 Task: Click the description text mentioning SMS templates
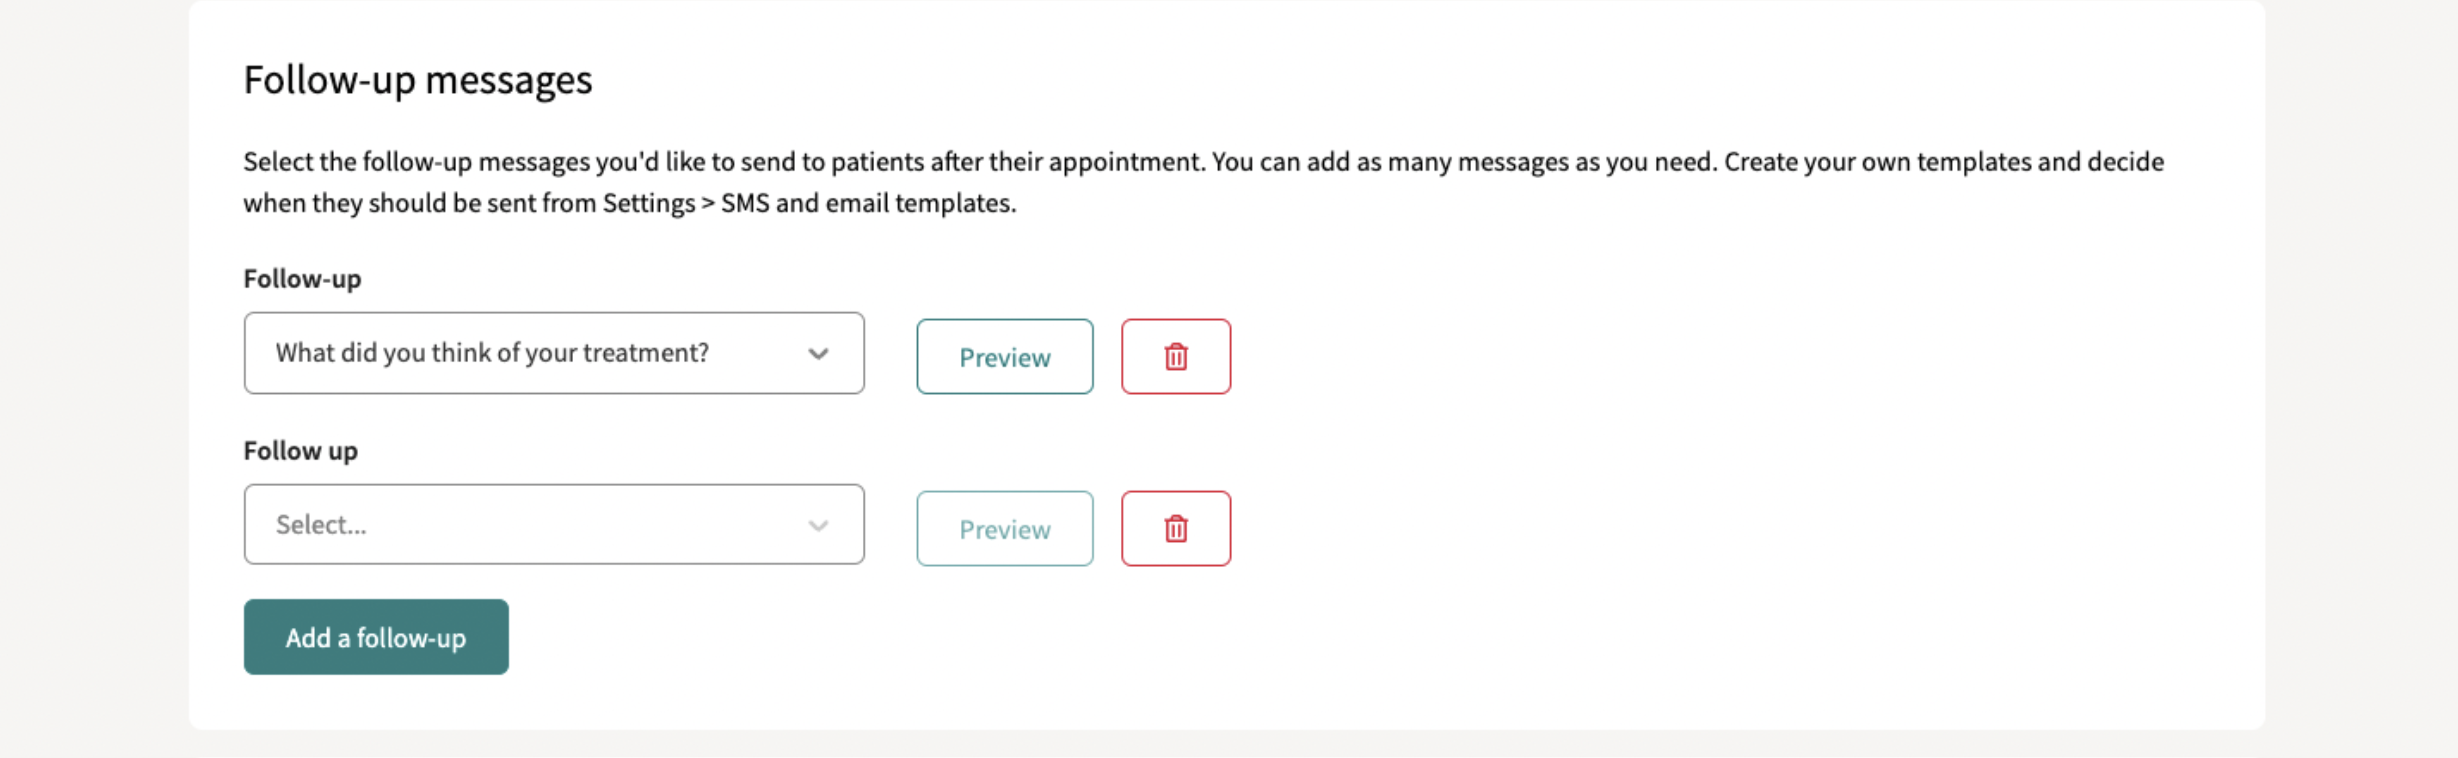pyautogui.click(x=1203, y=182)
